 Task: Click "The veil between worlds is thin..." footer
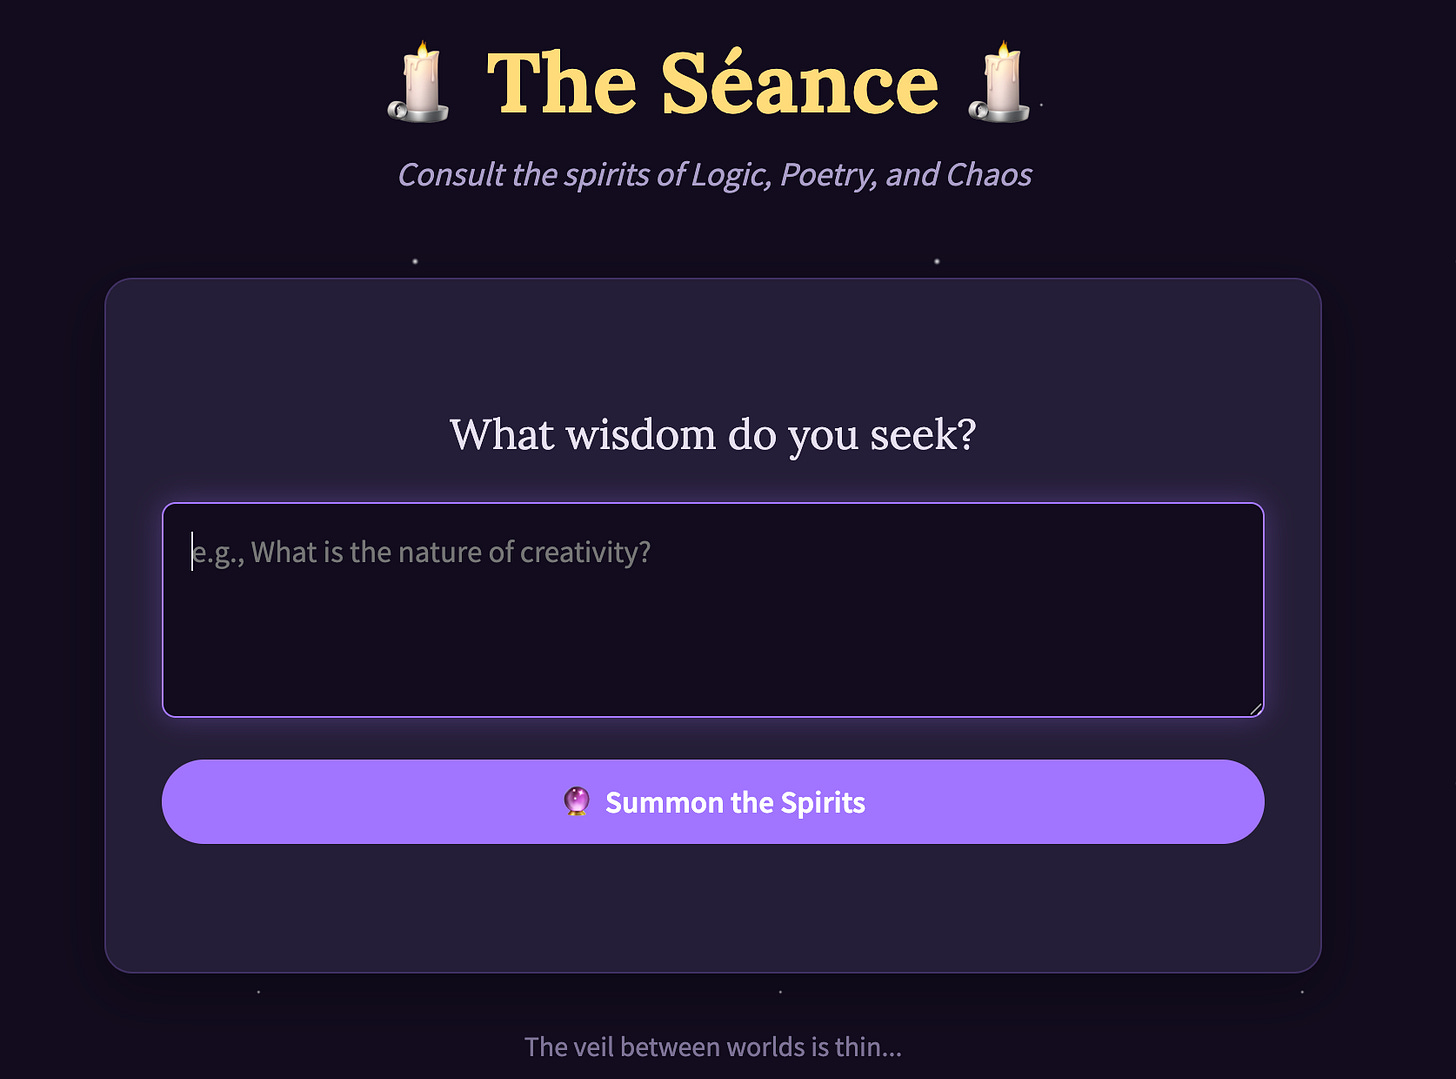pyautogui.click(x=713, y=1047)
